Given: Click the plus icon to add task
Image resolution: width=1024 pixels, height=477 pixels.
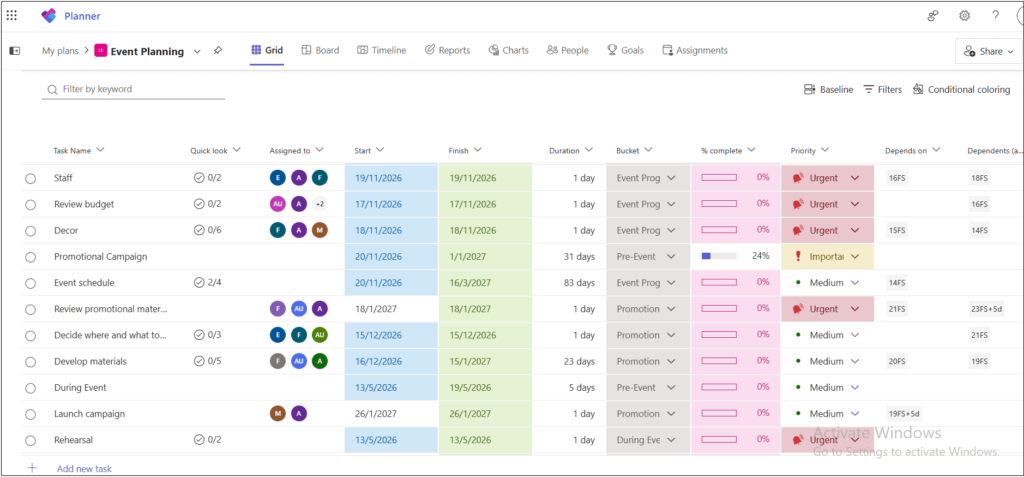Looking at the screenshot, I should 32,468.
